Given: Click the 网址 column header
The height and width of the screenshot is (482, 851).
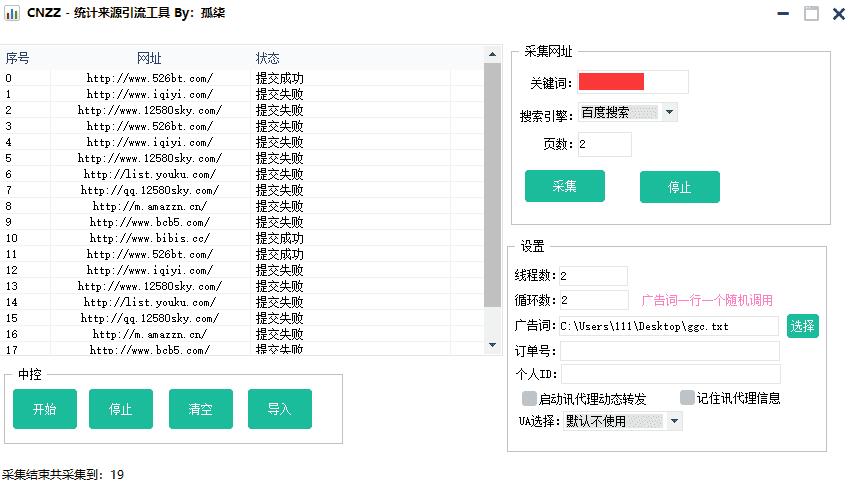Looking at the screenshot, I should pos(149,58).
